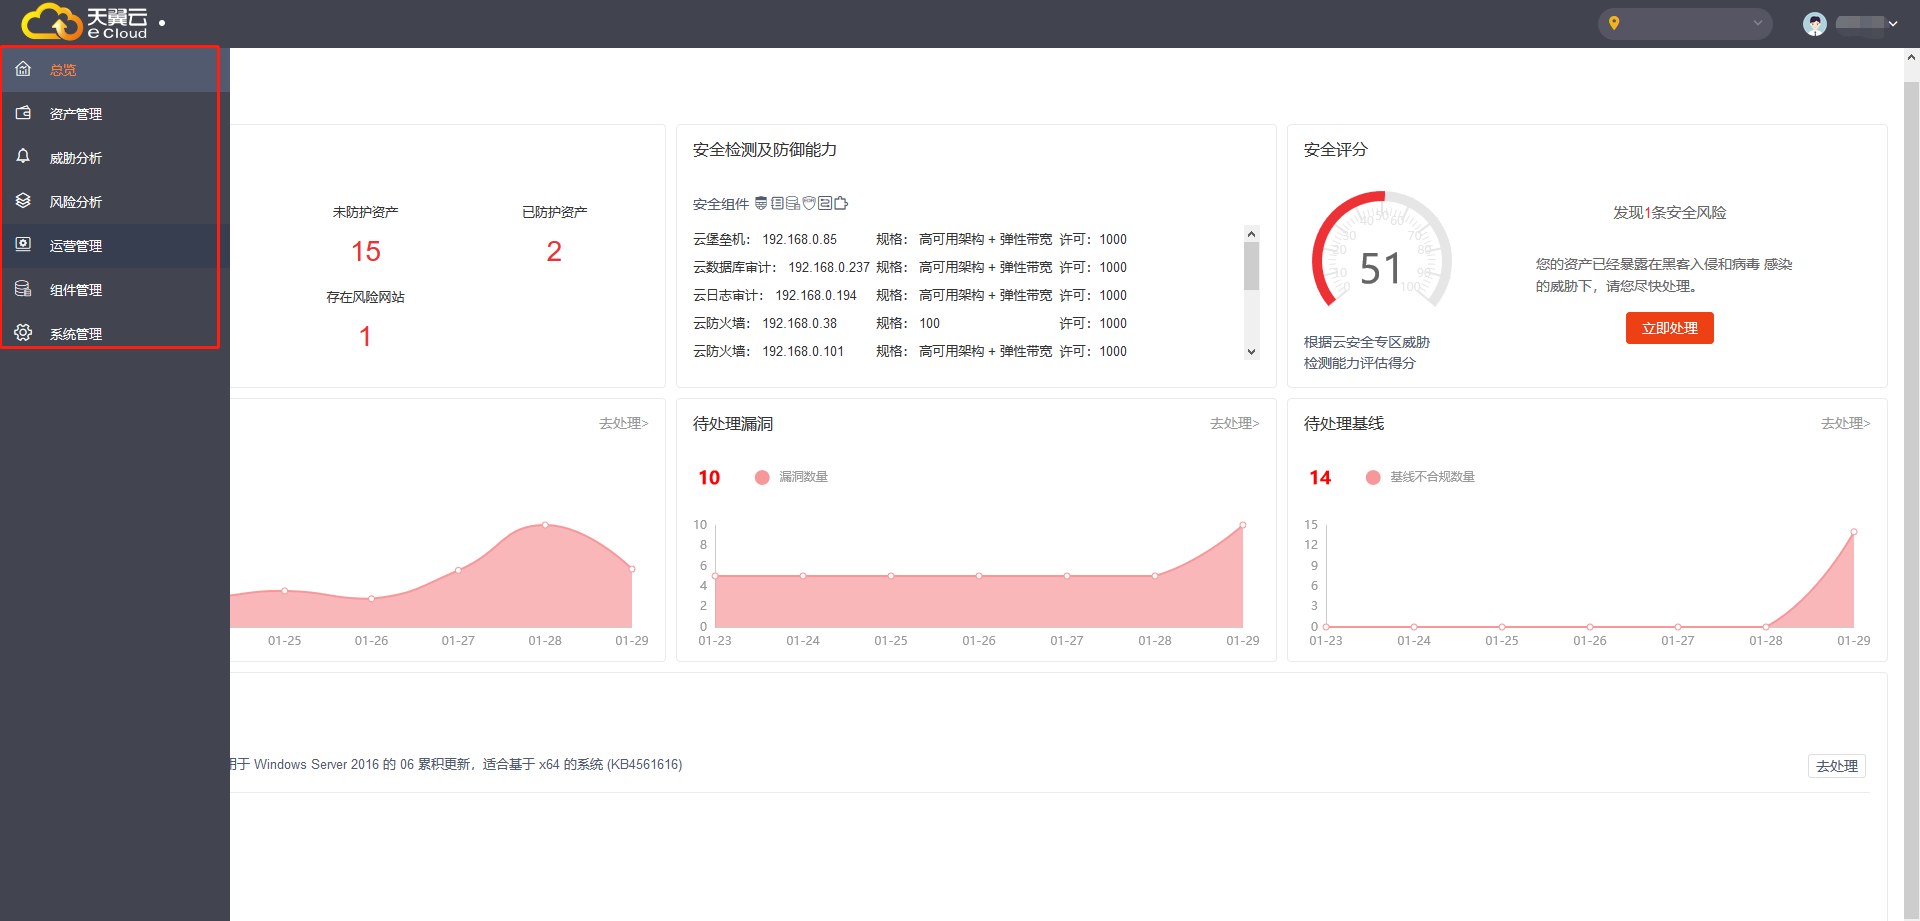Screen dimensions: 1920x921
Task: Click the layers icon for 风险分析
Action: [x=23, y=201]
